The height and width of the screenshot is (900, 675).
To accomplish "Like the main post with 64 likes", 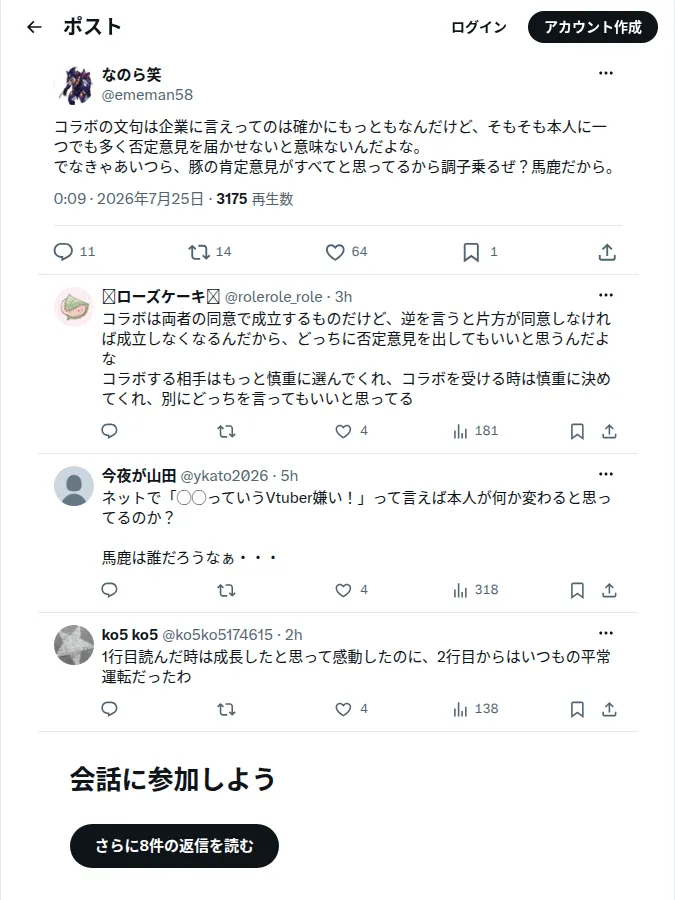I will tap(335, 252).
